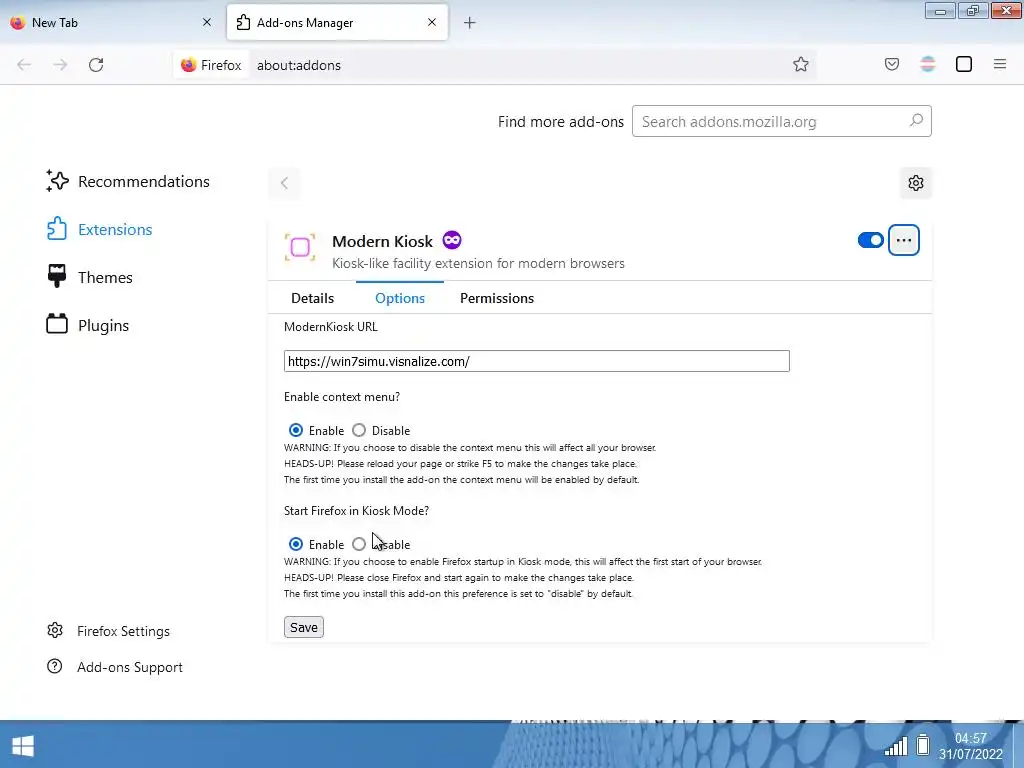Click the striped round toolbar icon
Viewport: 1024px width, 768px height.
point(928,64)
